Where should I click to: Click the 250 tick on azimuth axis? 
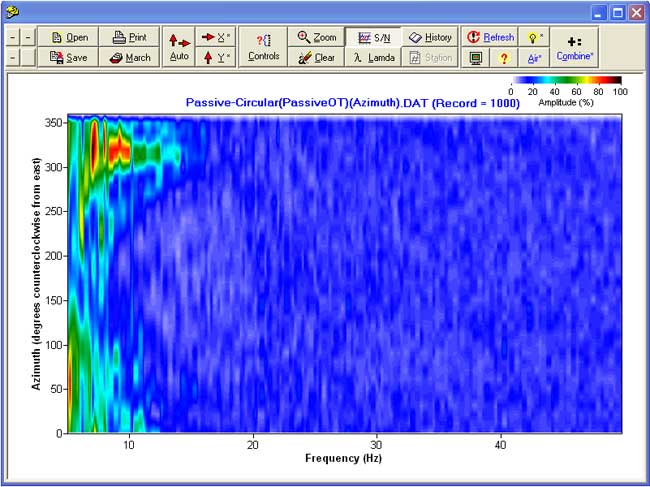tap(53, 211)
